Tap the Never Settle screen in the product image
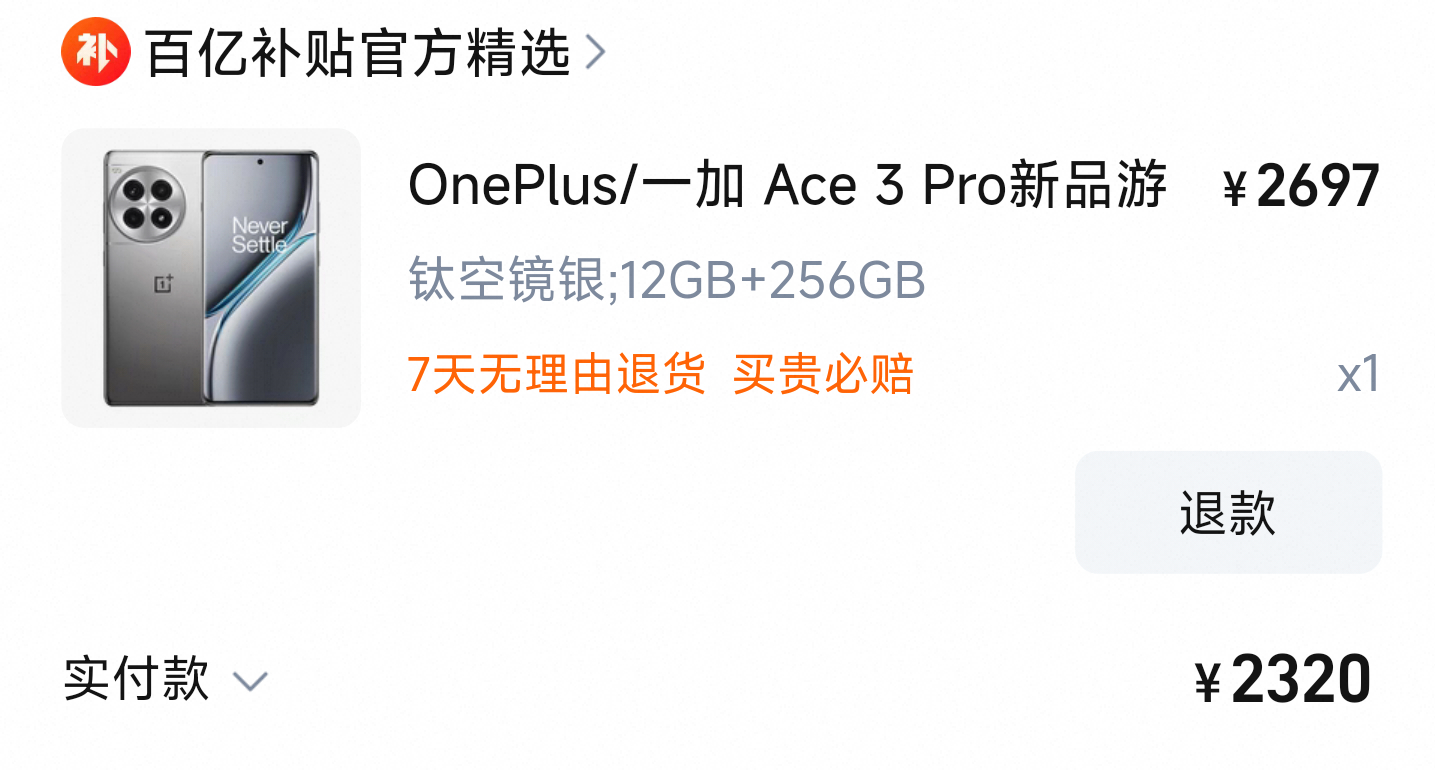The width and height of the screenshot is (1435, 770). [x=261, y=277]
